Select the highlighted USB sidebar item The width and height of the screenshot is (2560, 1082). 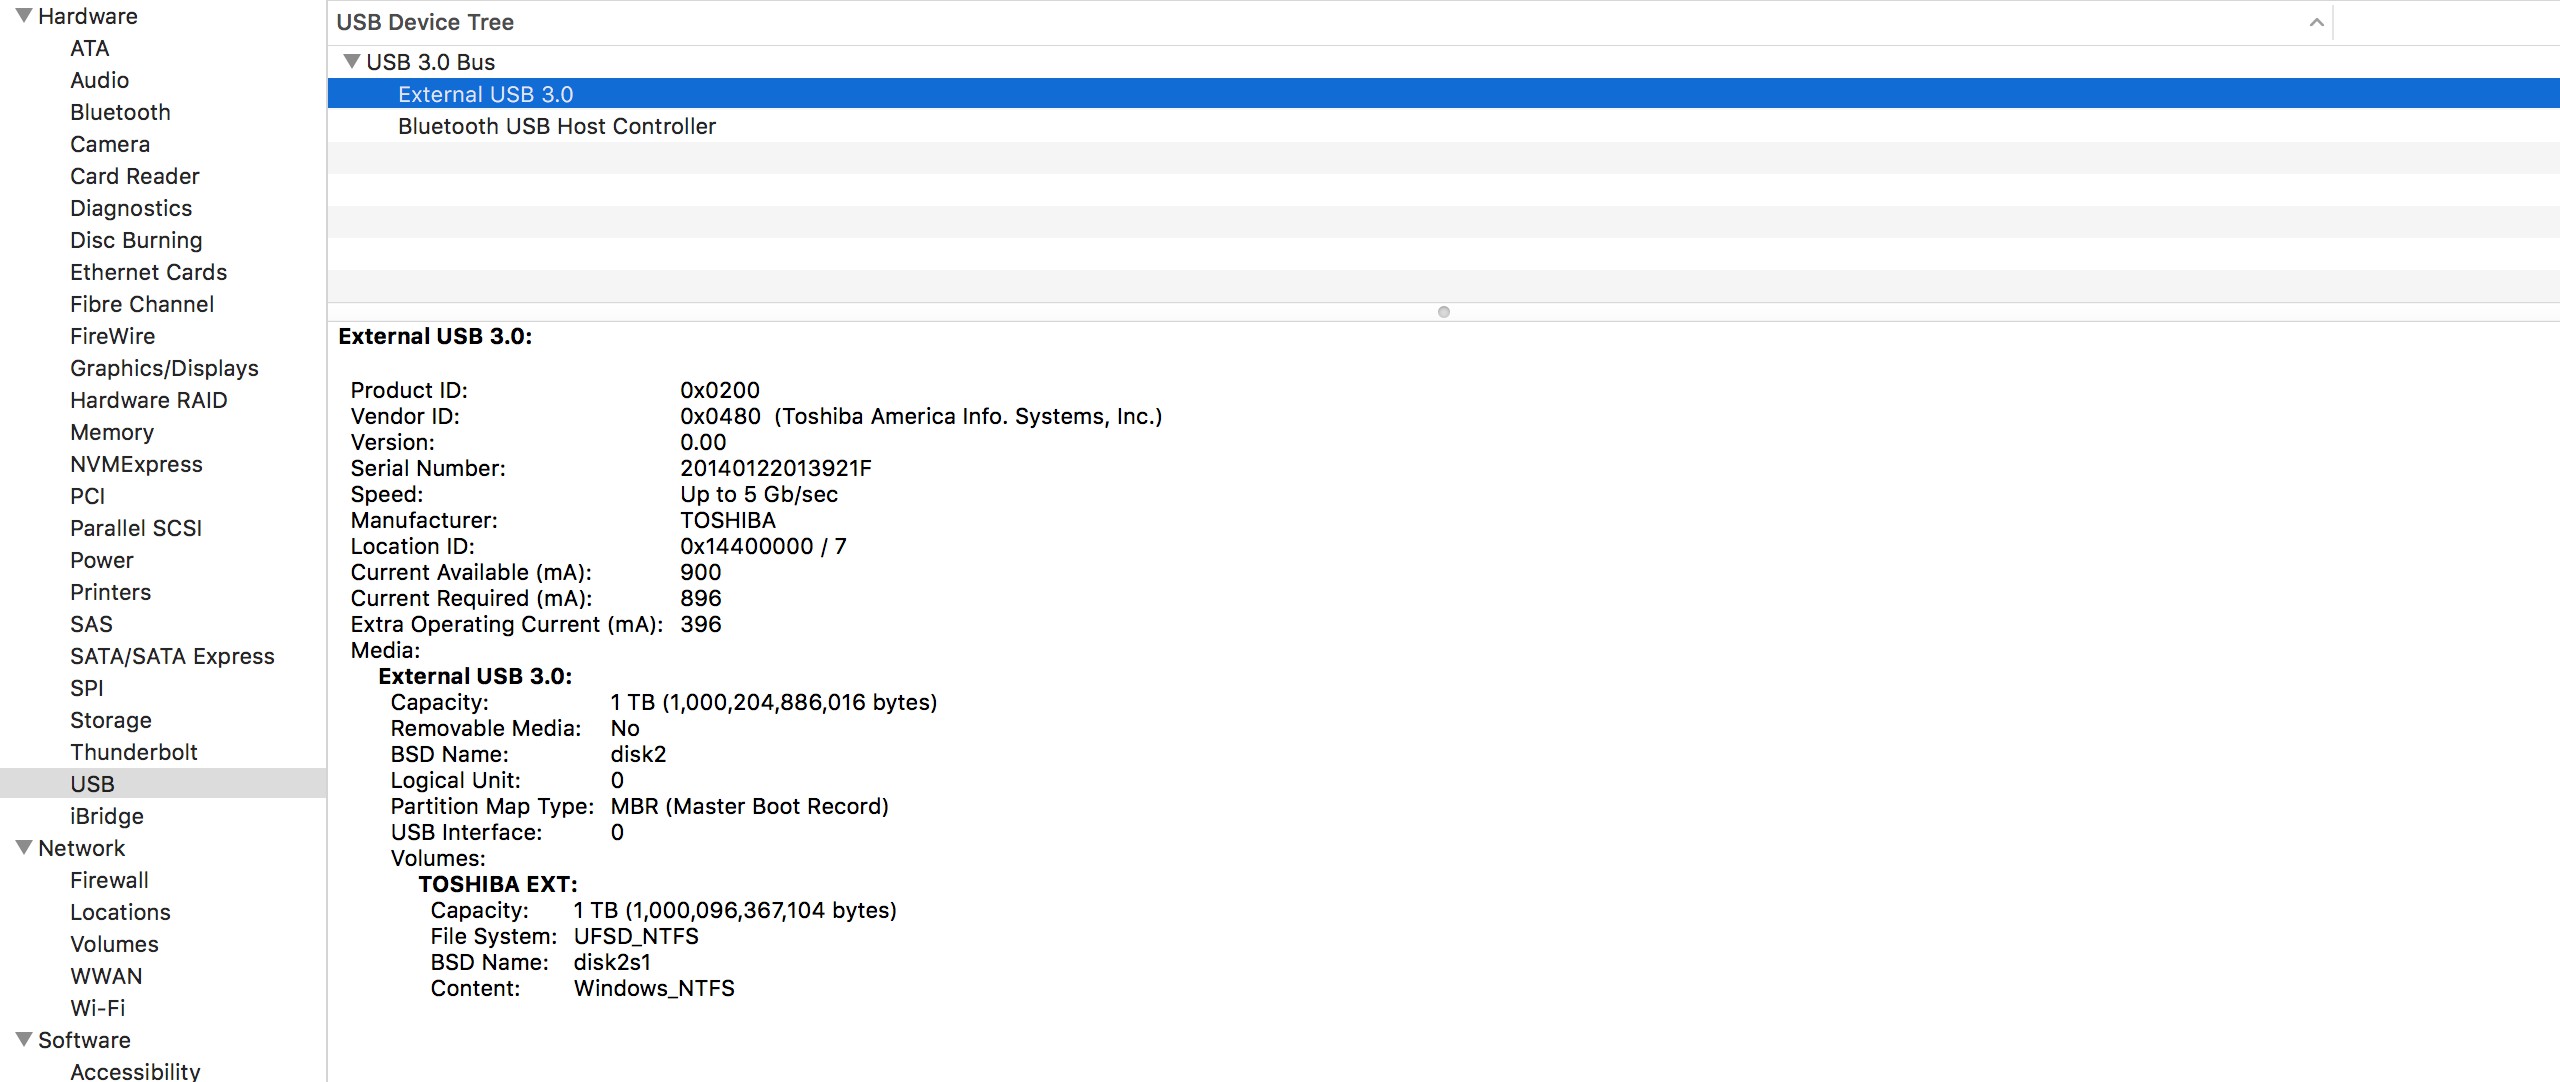163,783
